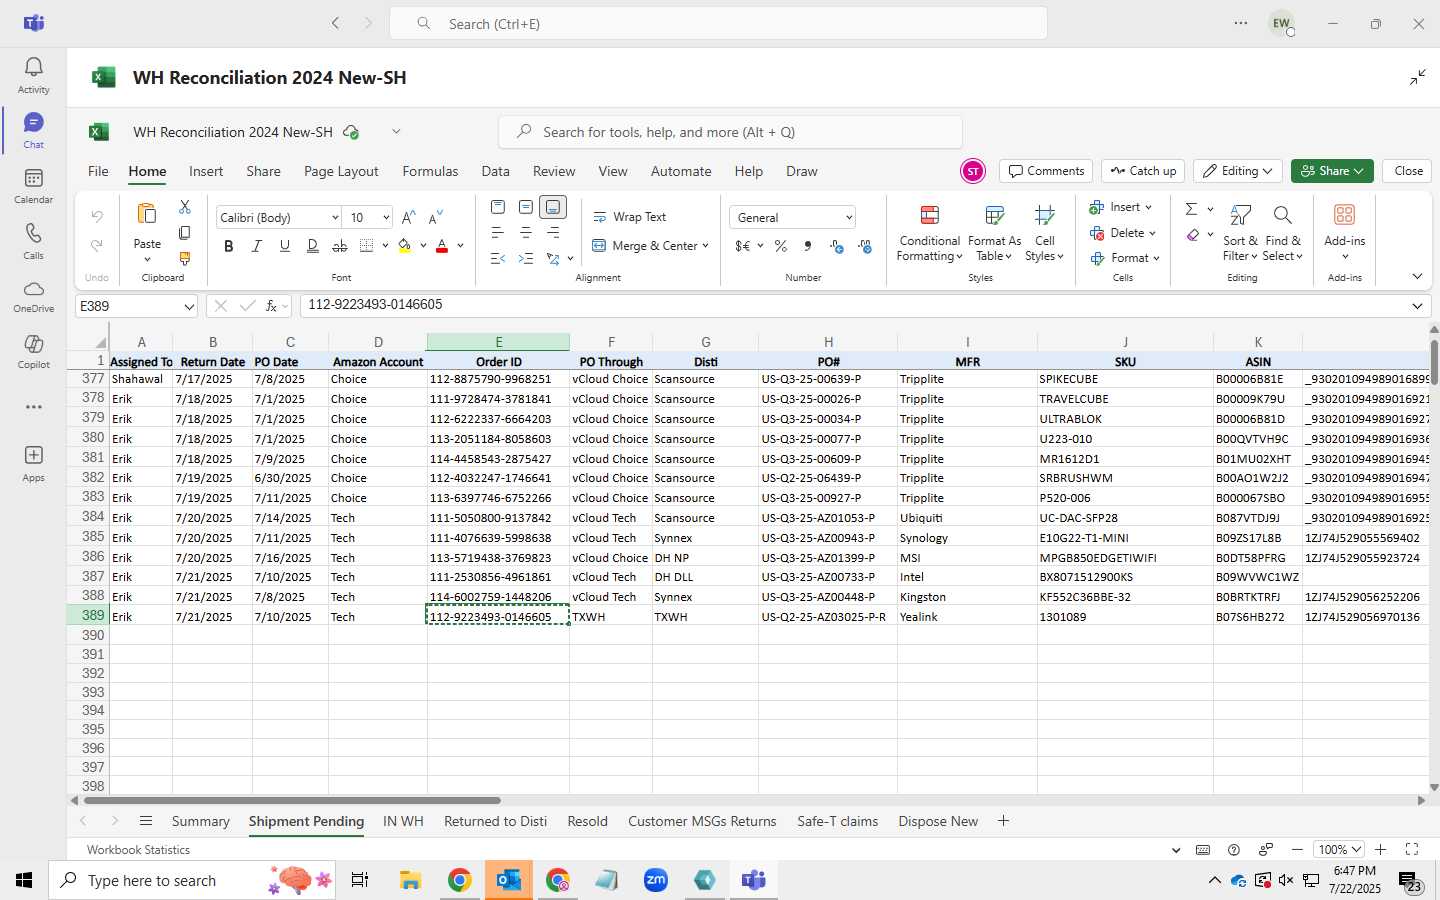
Task: Click the Cut scissors icon
Action: tap(185, 207)
